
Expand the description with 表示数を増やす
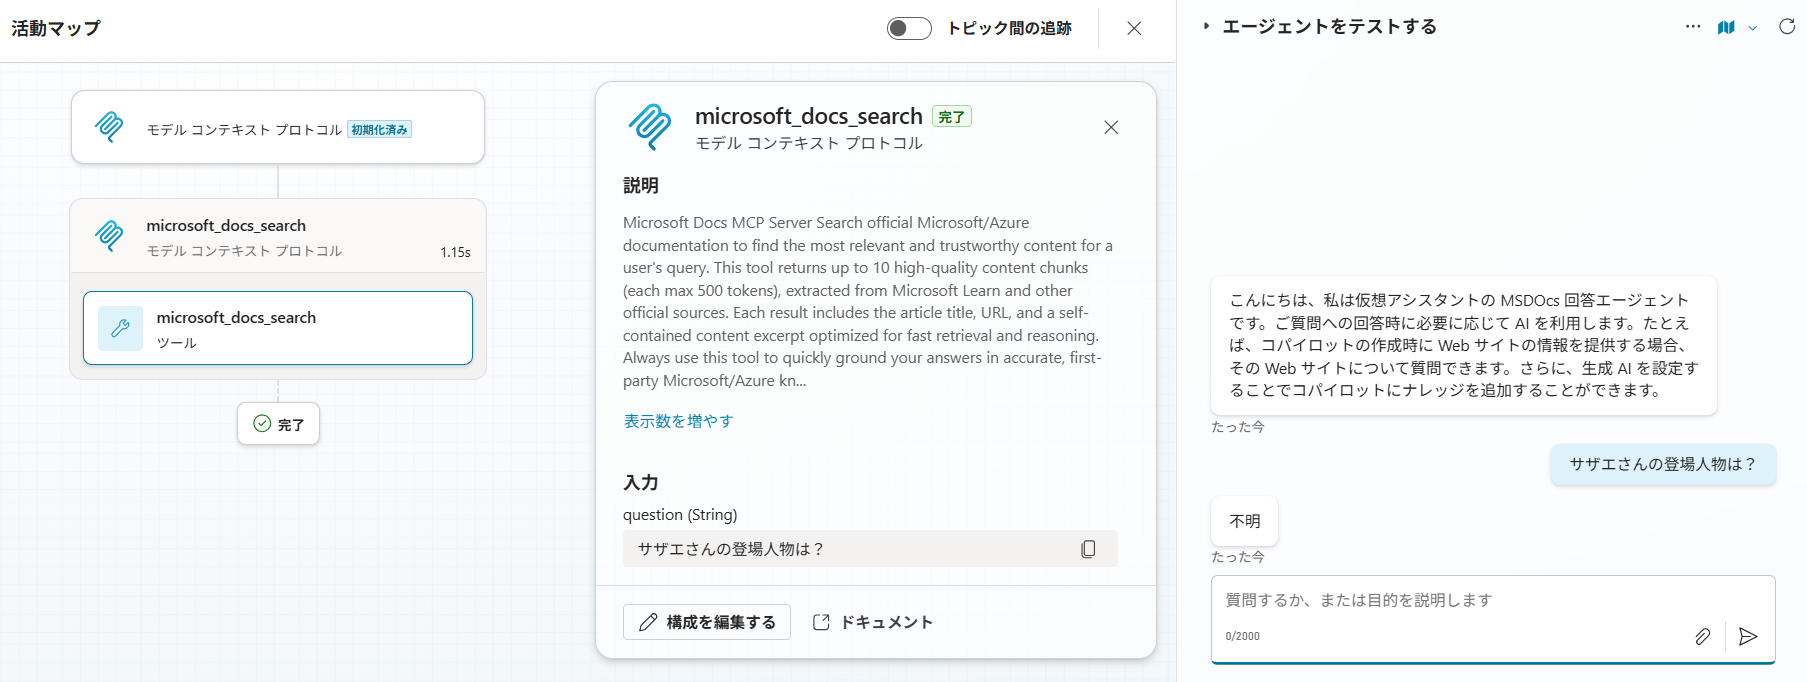tap(678, 421)
